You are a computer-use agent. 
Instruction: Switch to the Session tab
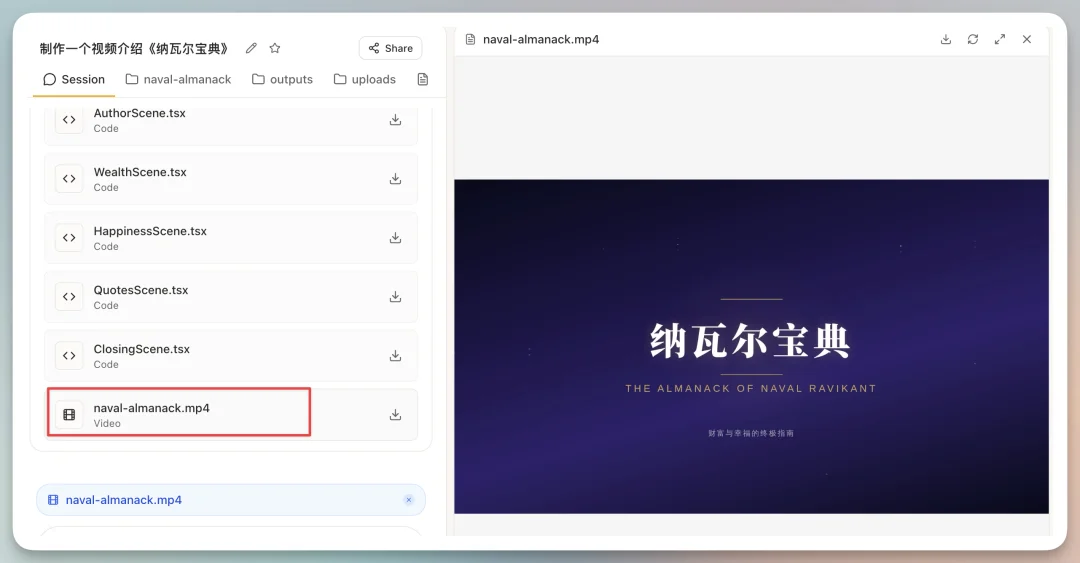74,79
